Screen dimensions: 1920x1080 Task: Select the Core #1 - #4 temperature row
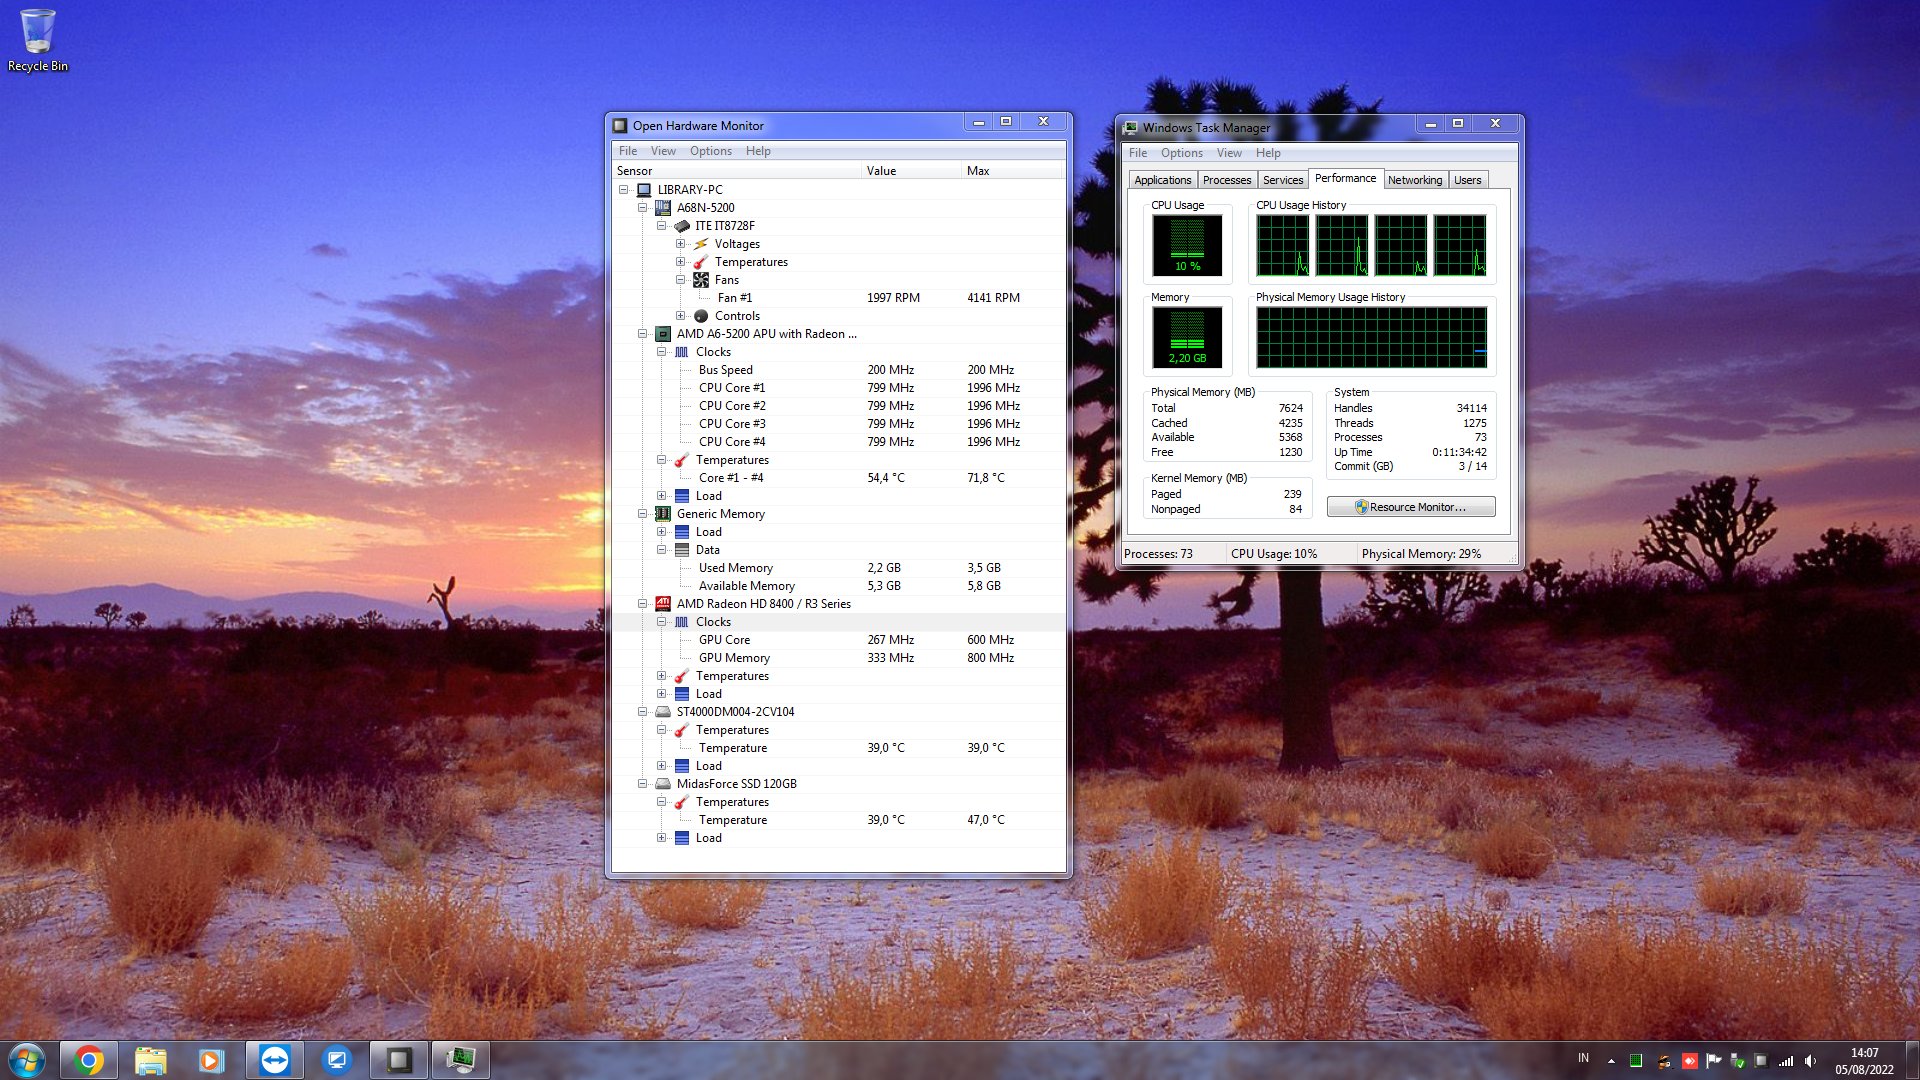click(x=838, y=478)
